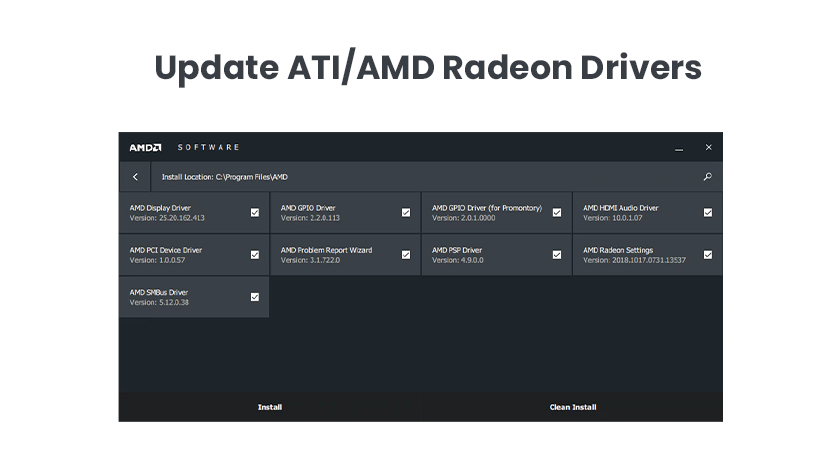
Task: Uncheck the AMD Display Driver checkbox
Action: pyautogui.click(x=255, y=213)
